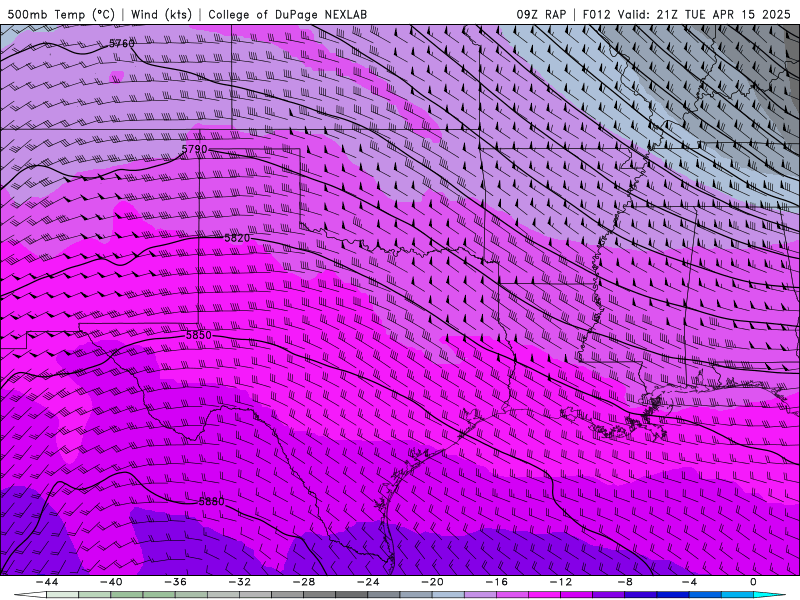The width and height of the screenshot is (800, 600).
Task: Select the "College of DuPage NEXLAB" text
Action: [287, 14]
